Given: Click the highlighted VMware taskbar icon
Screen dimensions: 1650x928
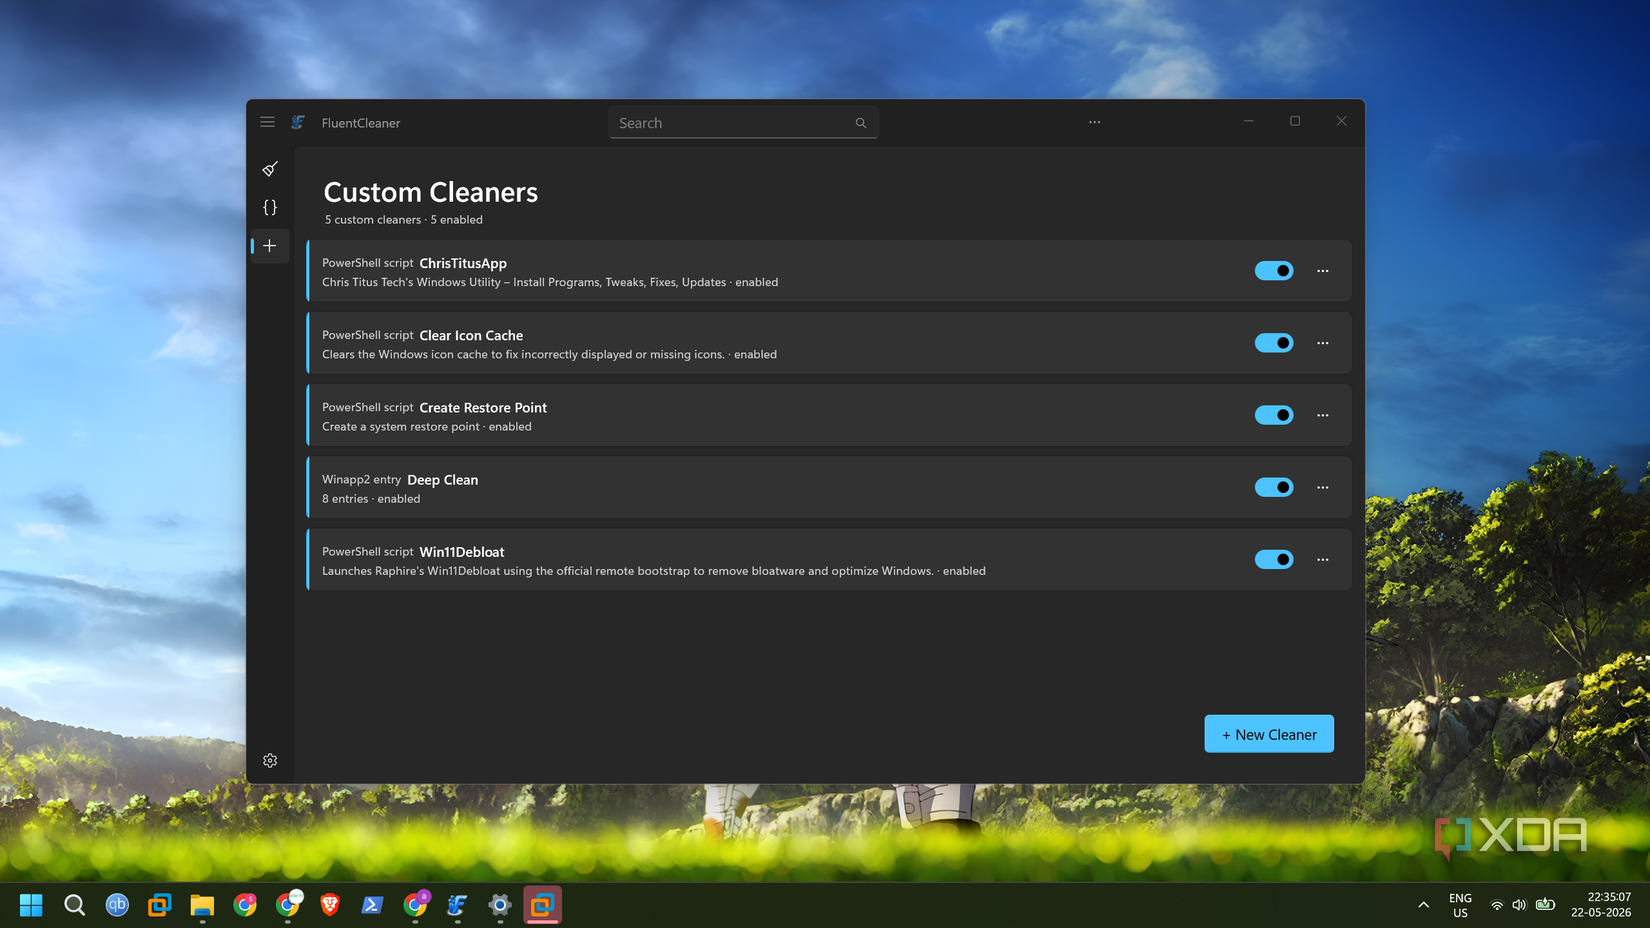Looking at the screenshot, I should click(x=542, y=905).
